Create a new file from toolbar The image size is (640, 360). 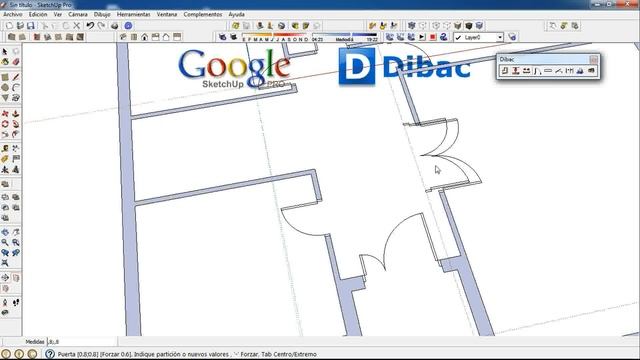pyautogui.click(x=9, y=26)
